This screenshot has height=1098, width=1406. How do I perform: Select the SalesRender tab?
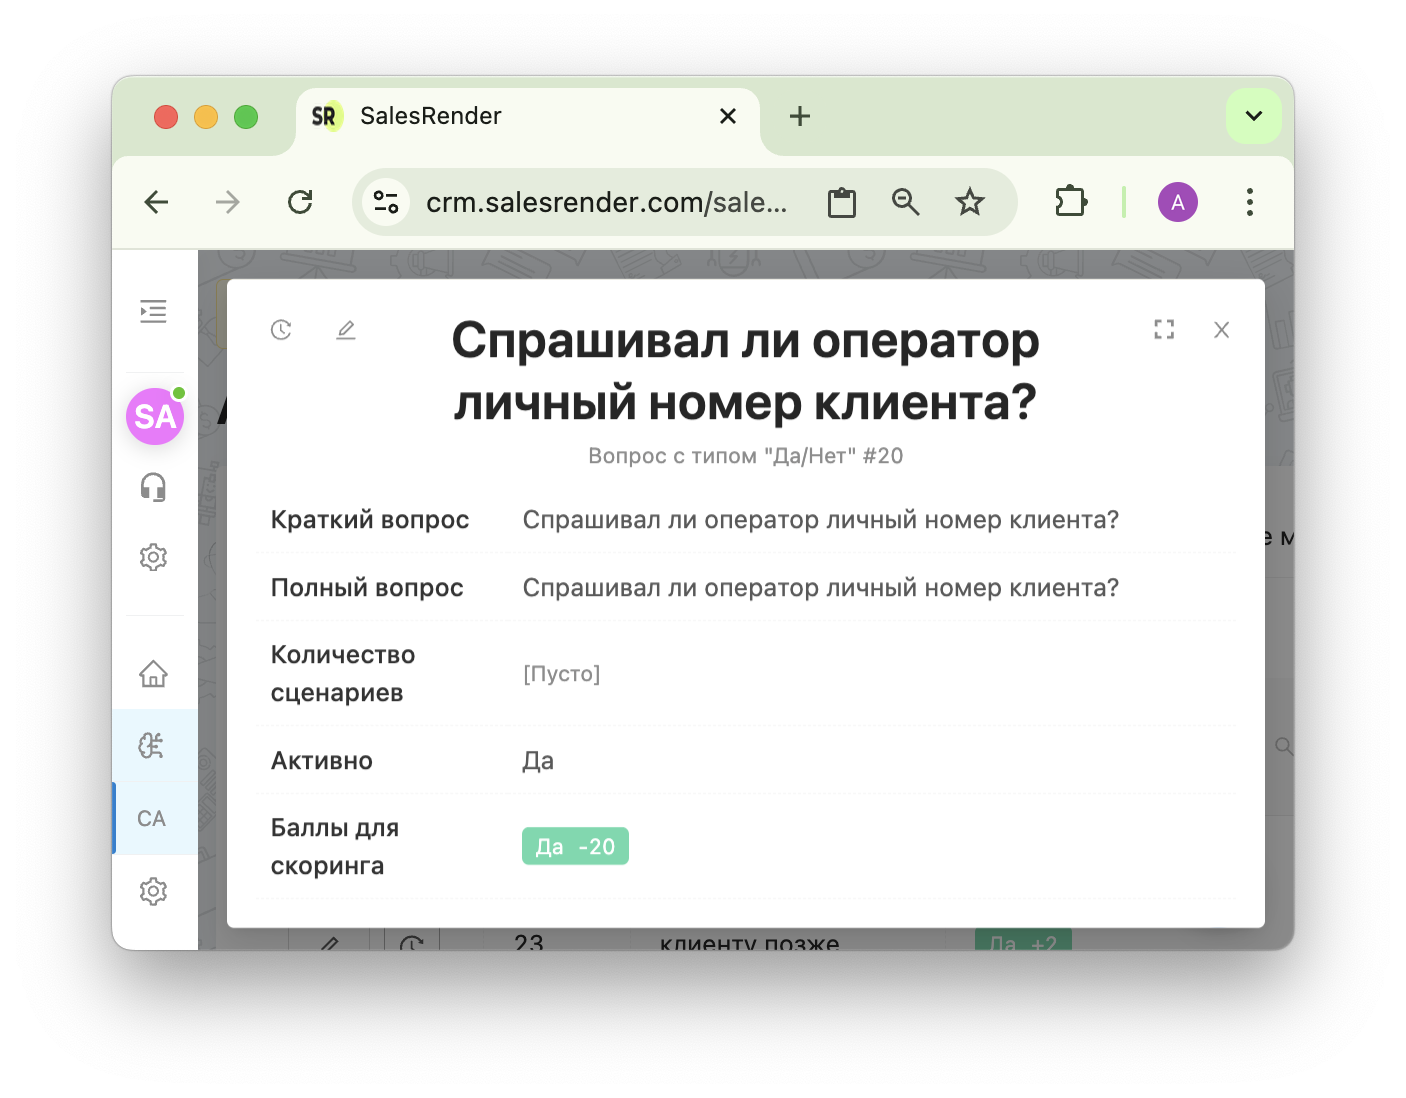pyautogui.click(x=527, y=118)
